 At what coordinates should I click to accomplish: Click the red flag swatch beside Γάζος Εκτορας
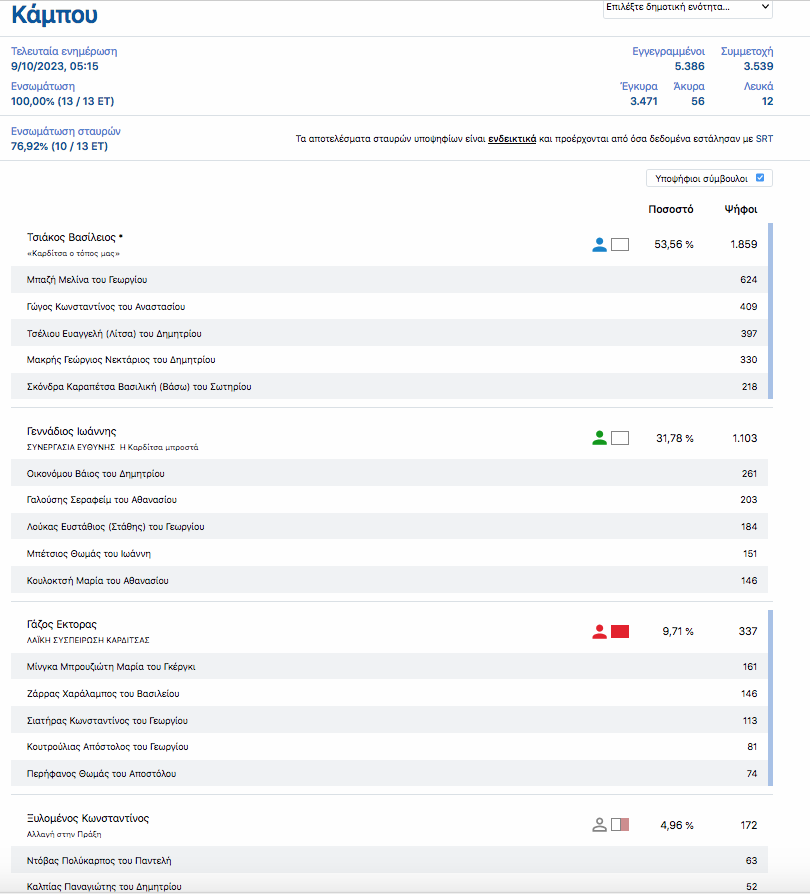pyautogui.click(x=620, y=631)
